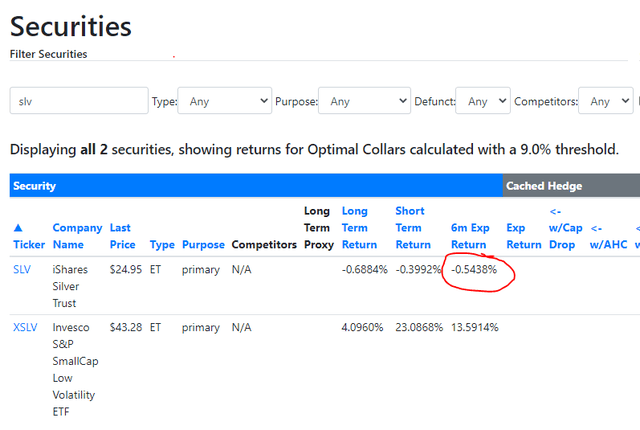Open the XSLV ticker link
The height and width of the screenshot is (430, 640).
(x=26, y=327)
